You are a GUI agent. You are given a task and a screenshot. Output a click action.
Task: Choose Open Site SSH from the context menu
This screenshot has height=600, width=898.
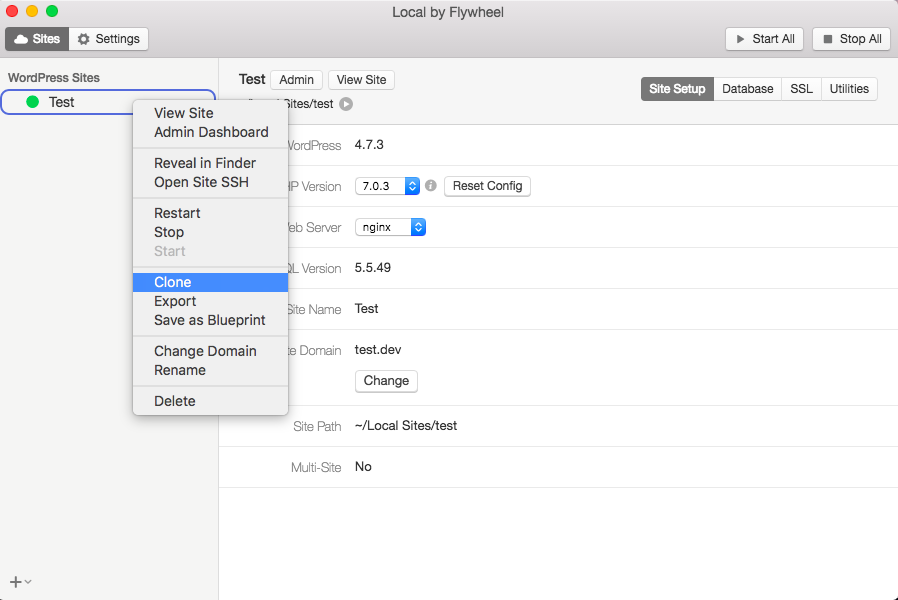[x=210, y=182]
